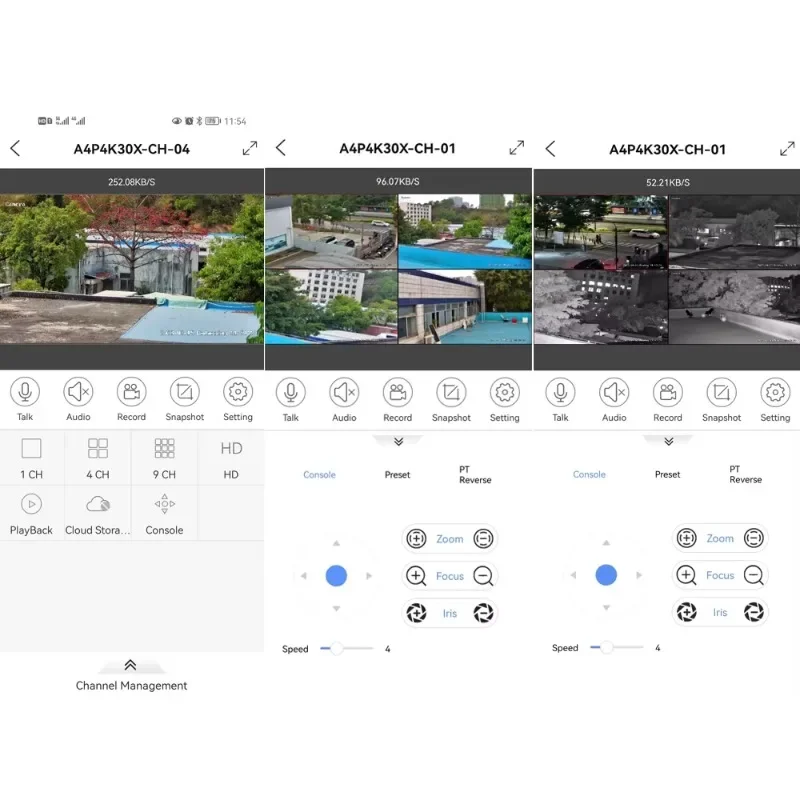Collapse the console panel on 96.07KB/S screen
This screenshot has height=800, width=800.
point(398,441)
